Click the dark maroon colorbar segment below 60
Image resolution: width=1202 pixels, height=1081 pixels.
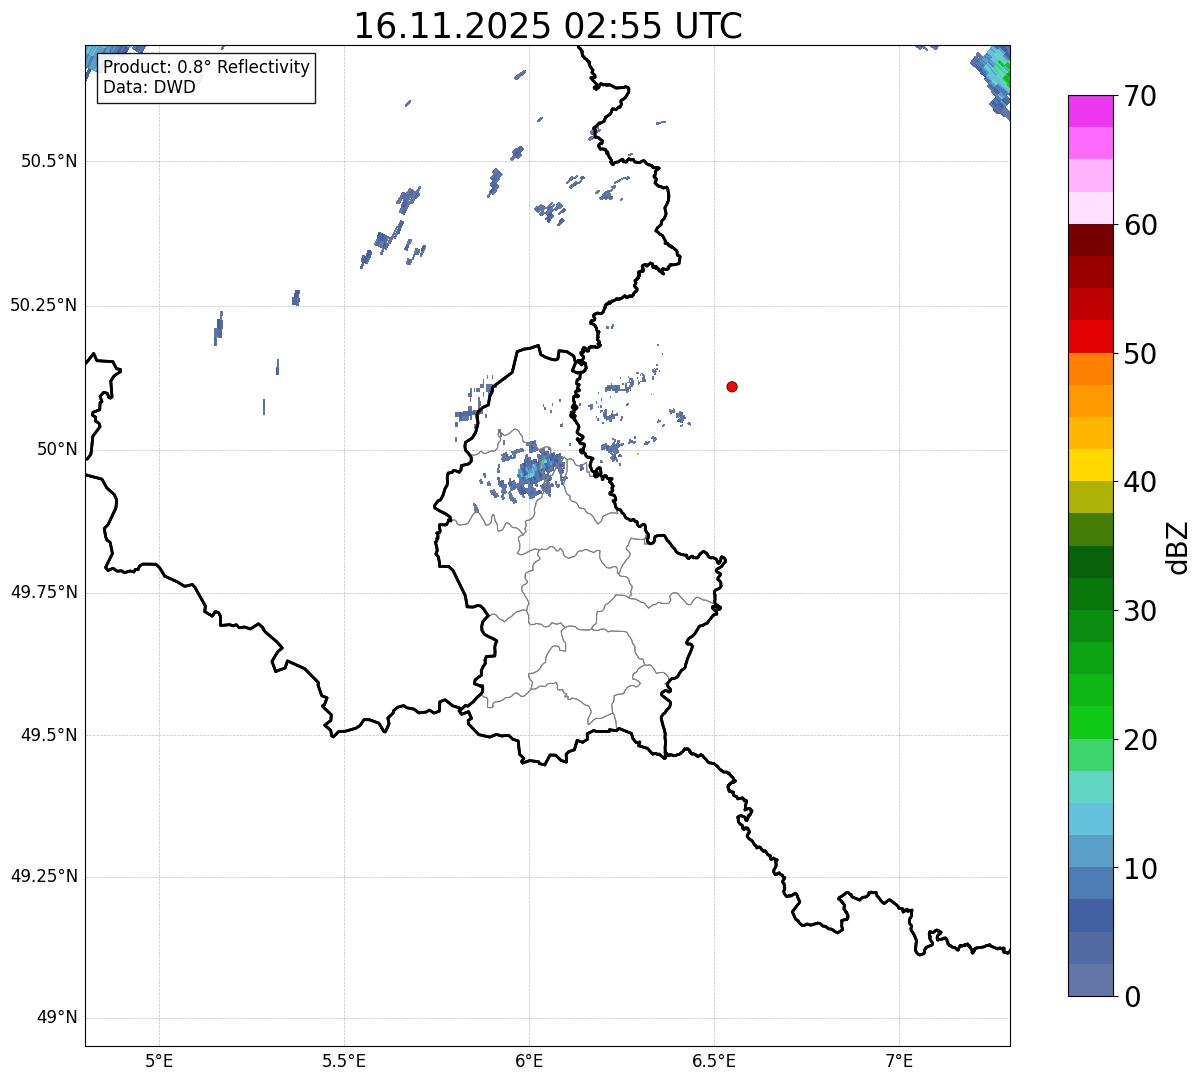(1090, 240)
